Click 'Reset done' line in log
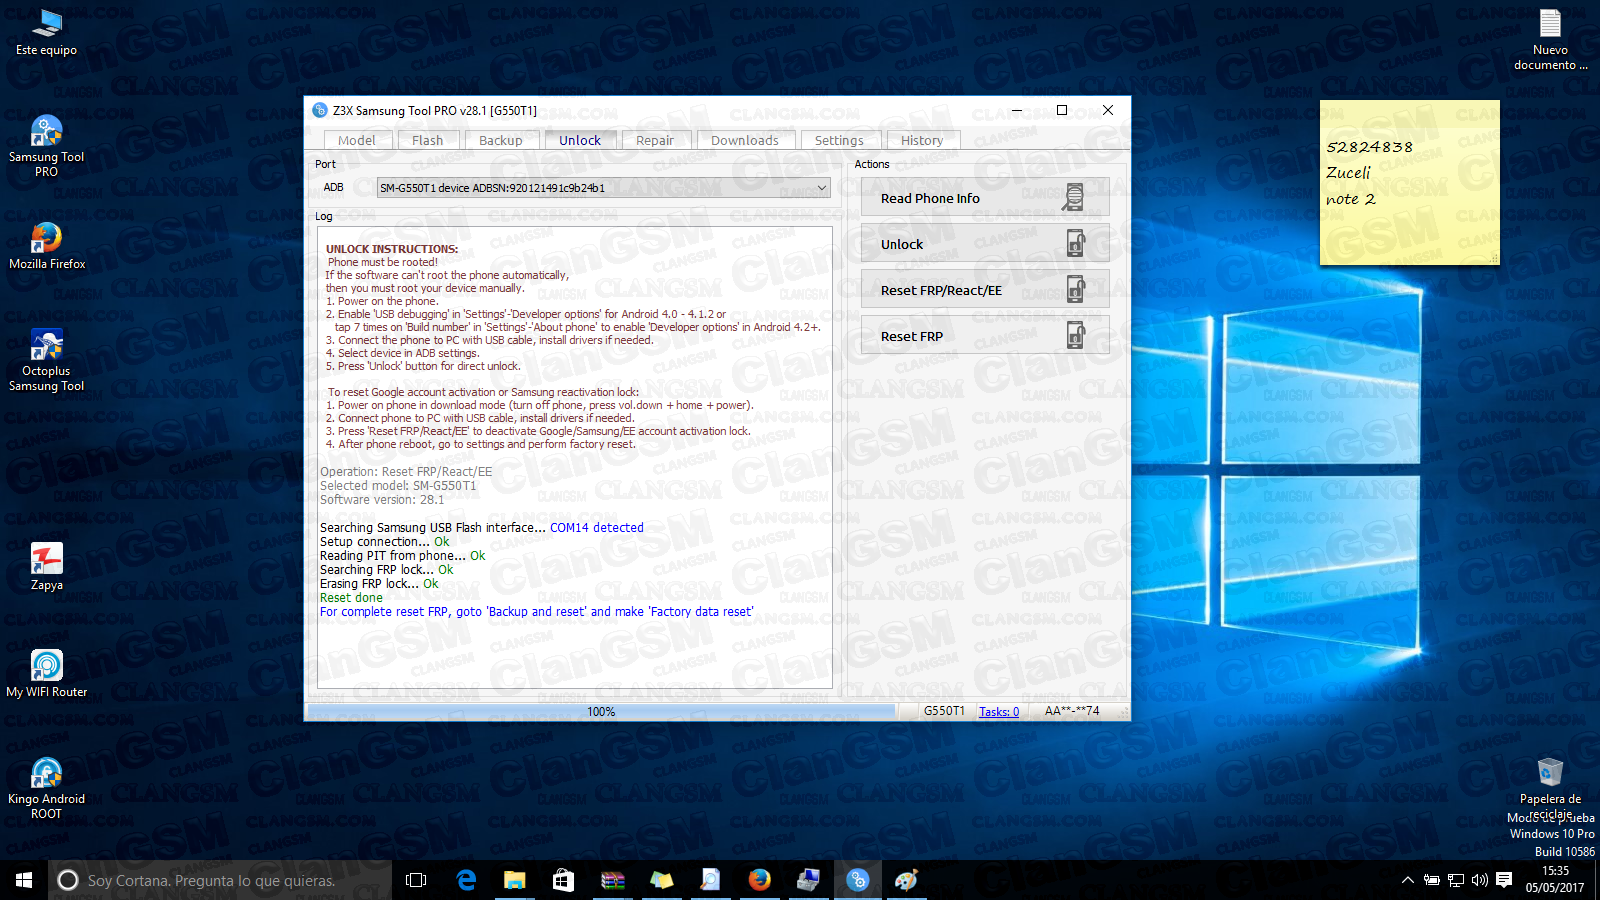 pos(351,598)
